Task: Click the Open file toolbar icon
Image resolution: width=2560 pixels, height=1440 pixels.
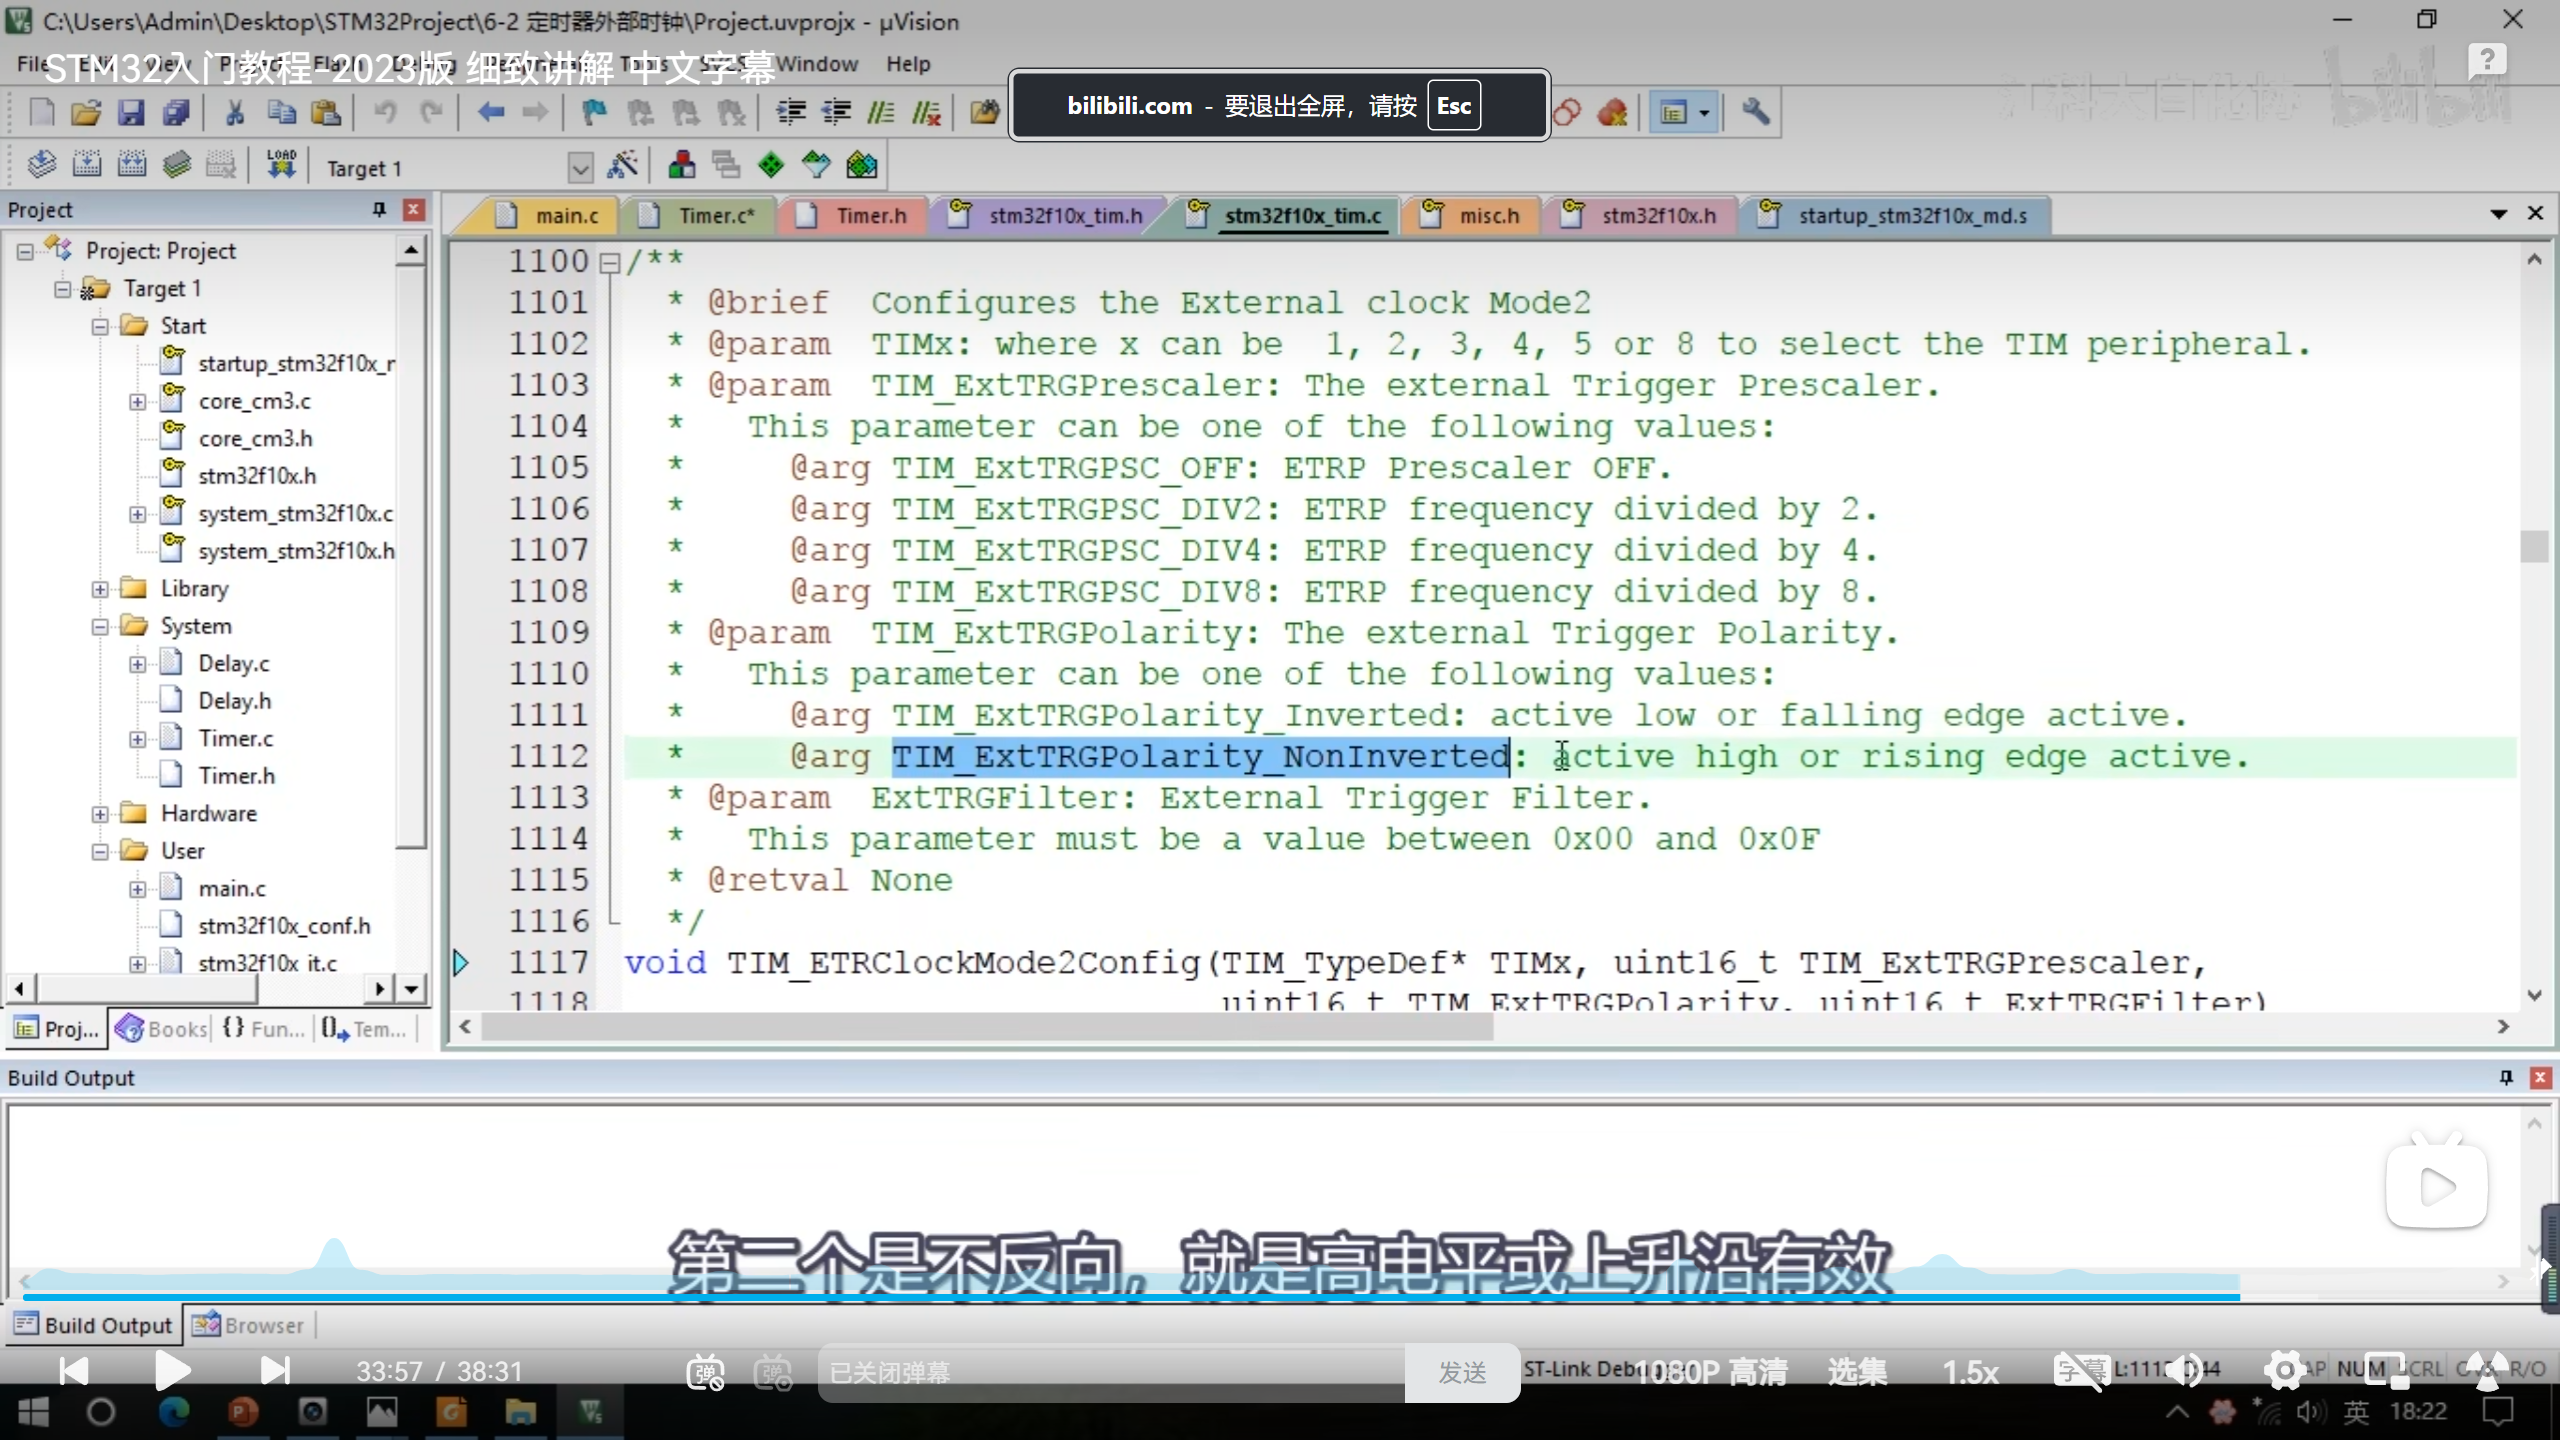Action: coord(86,112)
